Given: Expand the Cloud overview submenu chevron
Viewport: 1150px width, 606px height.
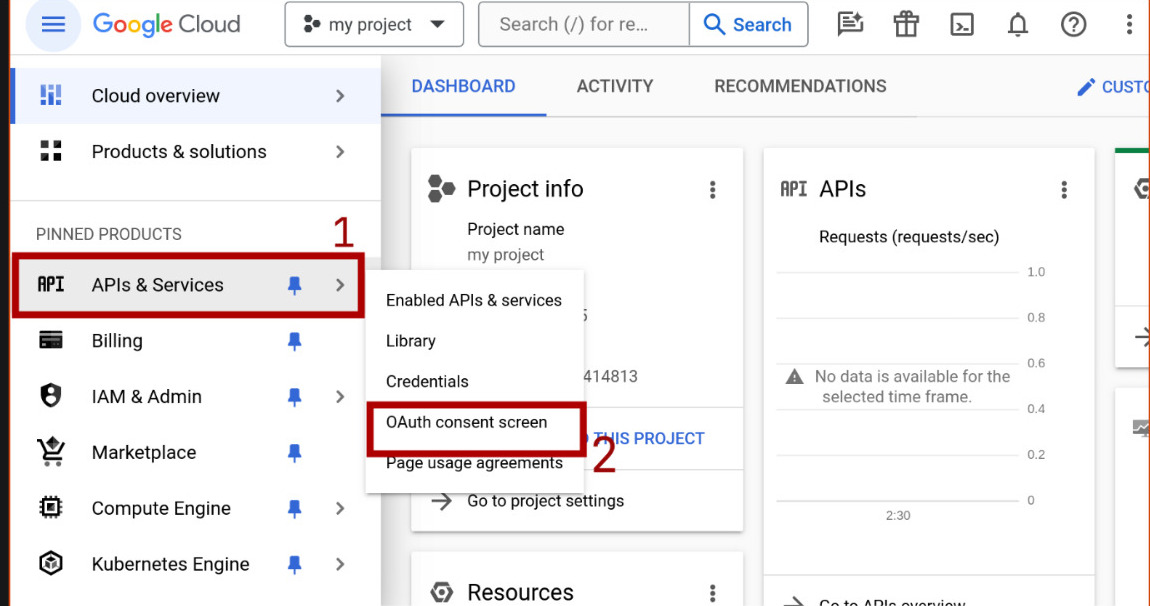Looking at the screenshot, I should pyautogui.click(x=340, y=96).
